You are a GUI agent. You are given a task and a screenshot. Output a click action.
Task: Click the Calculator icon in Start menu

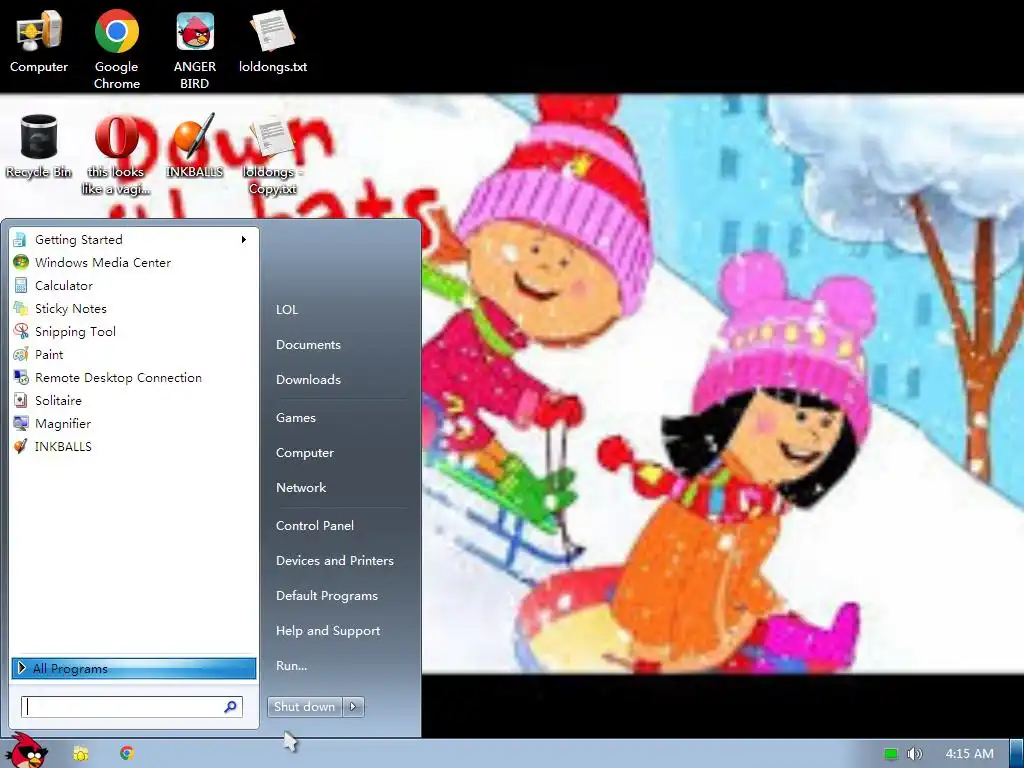(x=20, y=285)
